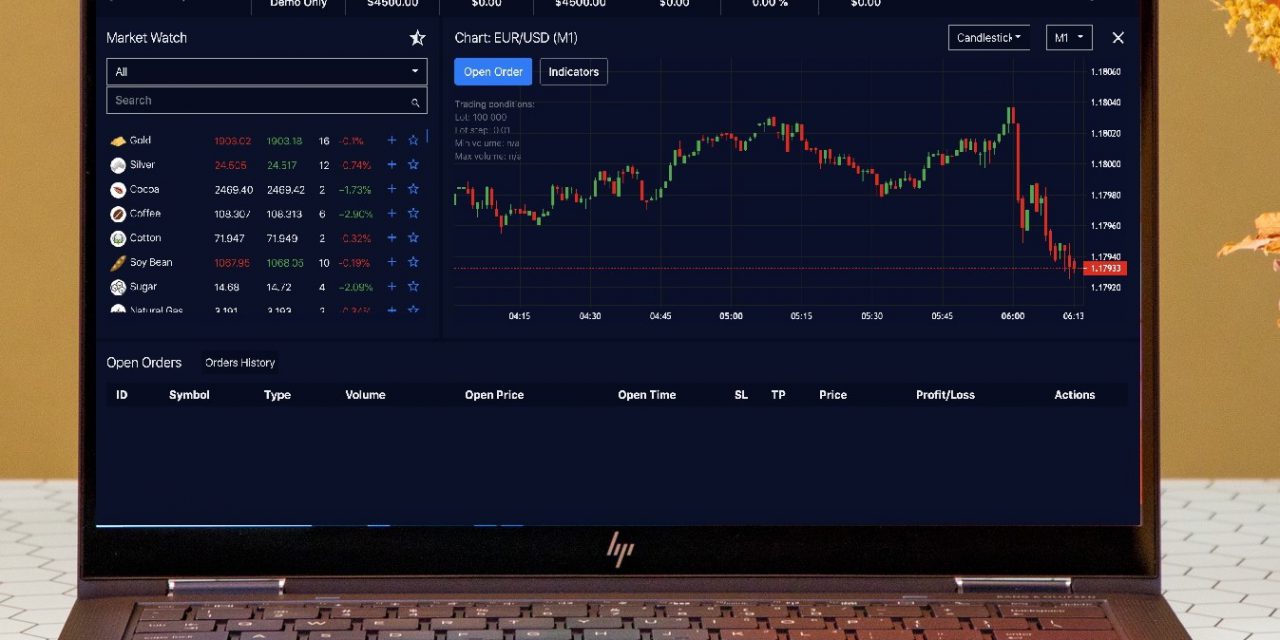This screenshot has height=640, width=1280.
Task: Click the Market Watch list scrollbar
Action: click(x=427, y=136)
